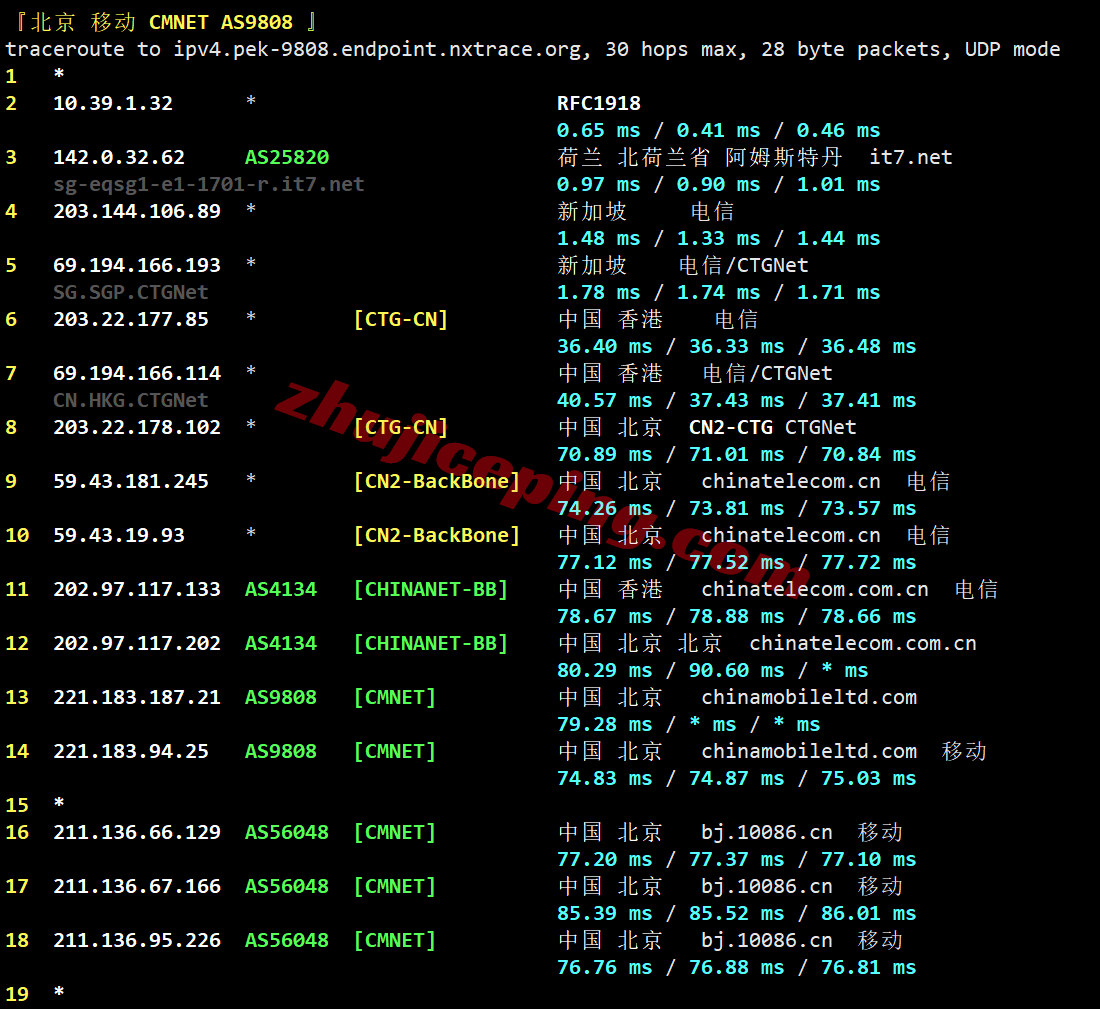
Task: Click the CN.HKG.CTGNet hostname
Action: [x=131, y=400]
